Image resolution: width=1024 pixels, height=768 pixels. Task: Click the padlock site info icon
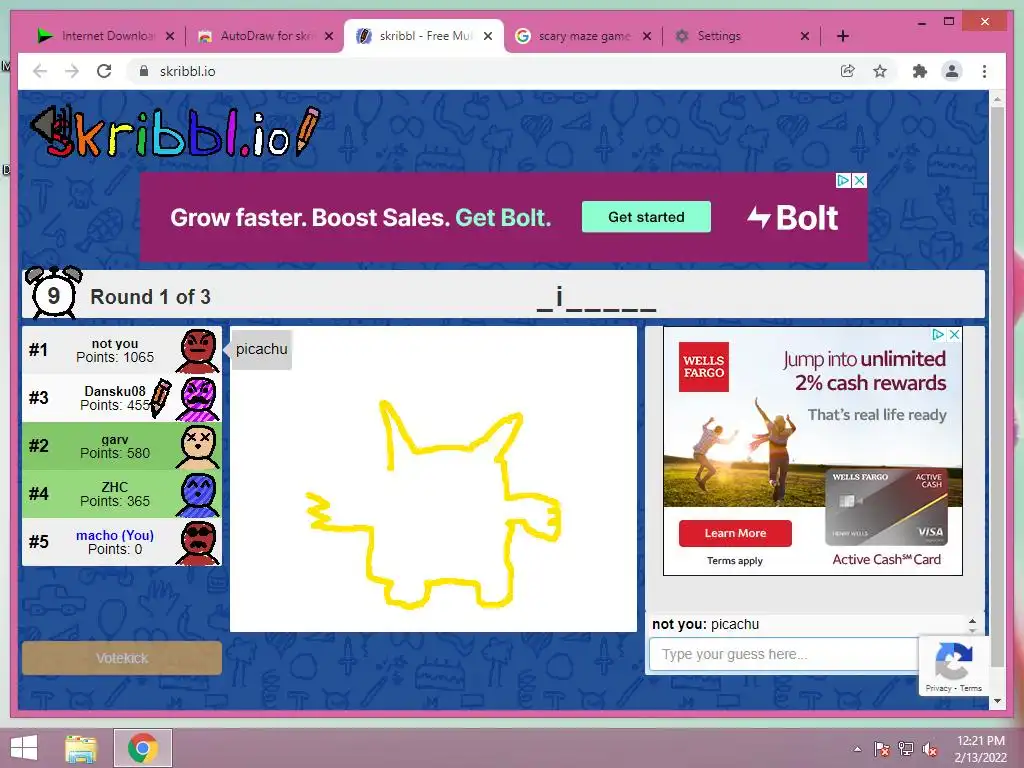pyautogui.click(x=144, y=71)
